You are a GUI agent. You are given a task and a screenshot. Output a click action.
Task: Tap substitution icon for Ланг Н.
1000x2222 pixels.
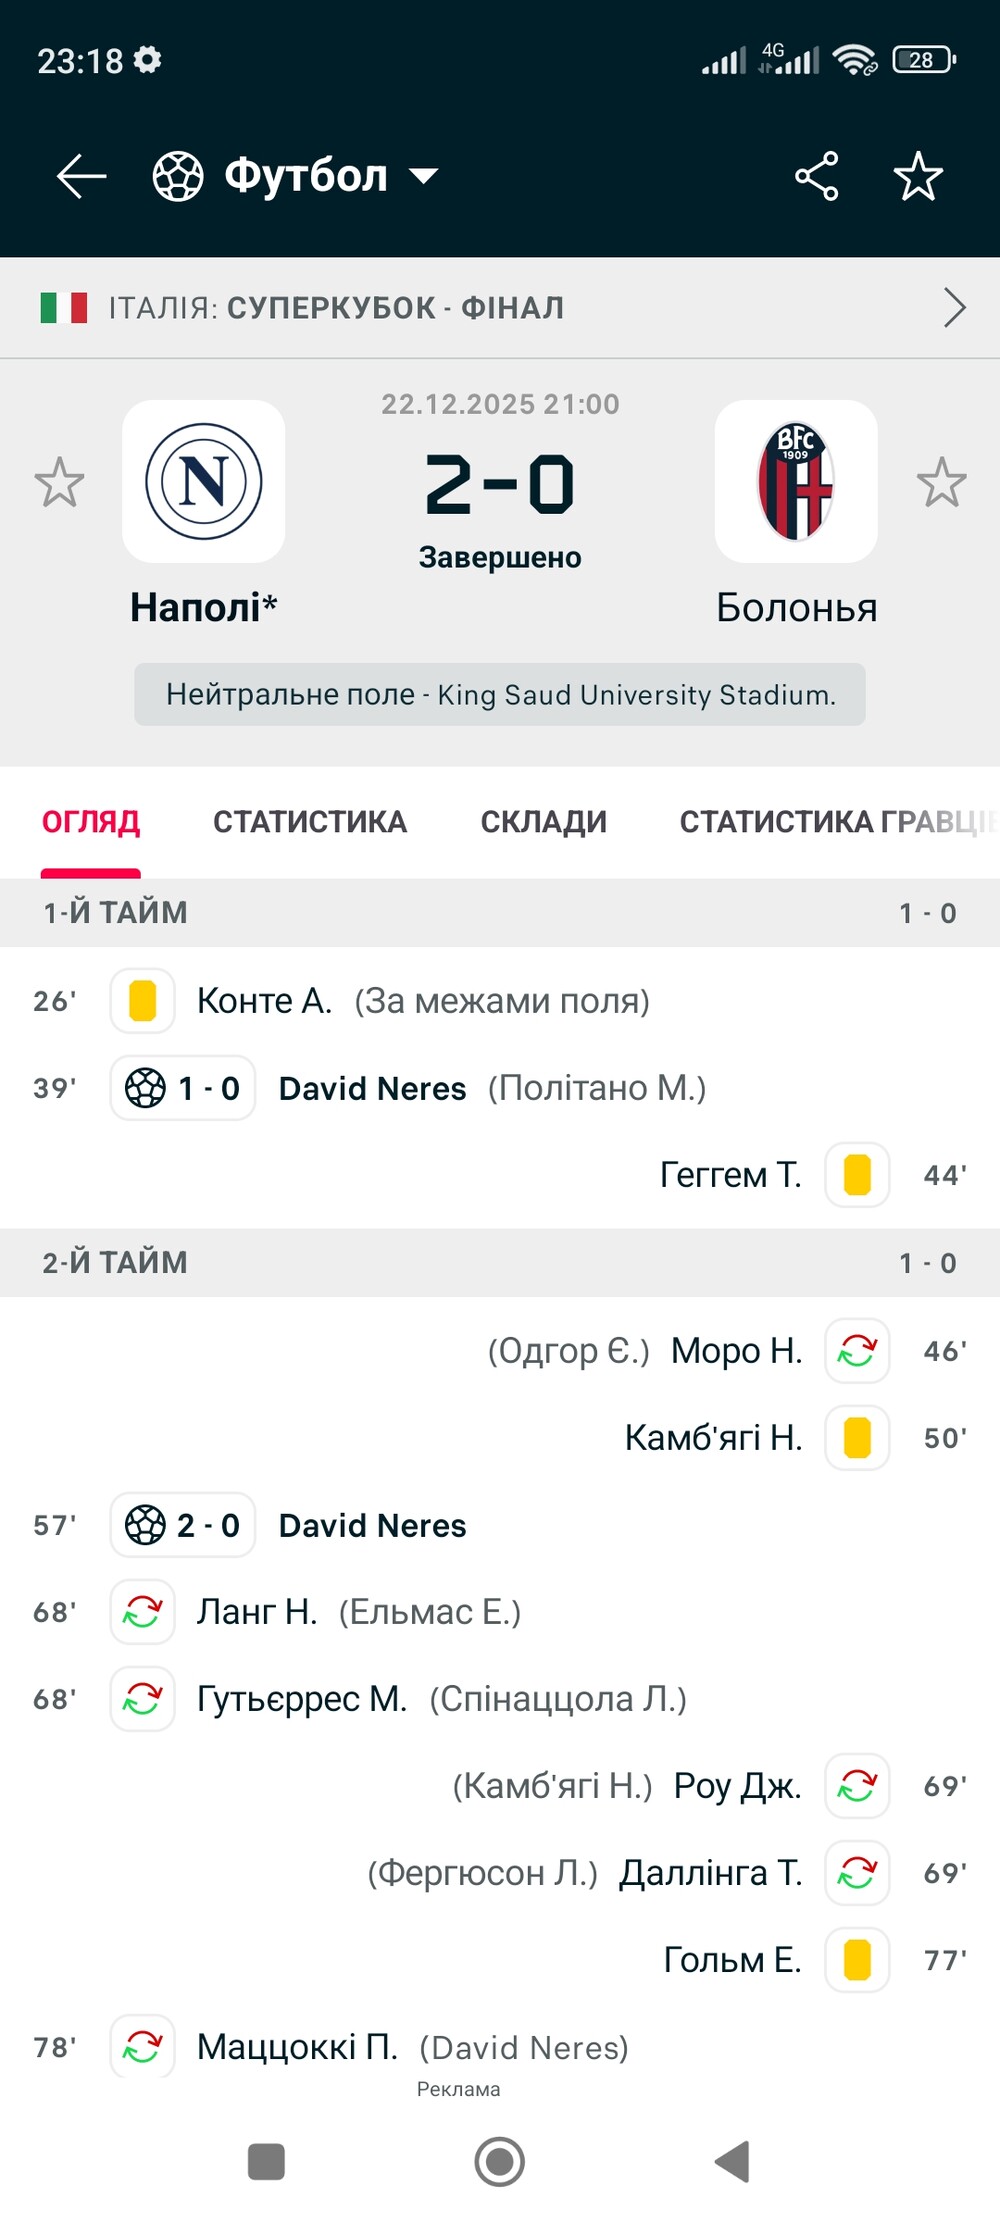pos(143,1612)
